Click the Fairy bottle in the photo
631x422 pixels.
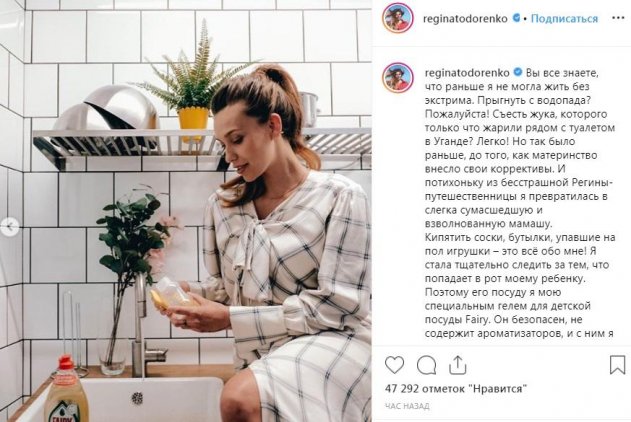(67, 391)
